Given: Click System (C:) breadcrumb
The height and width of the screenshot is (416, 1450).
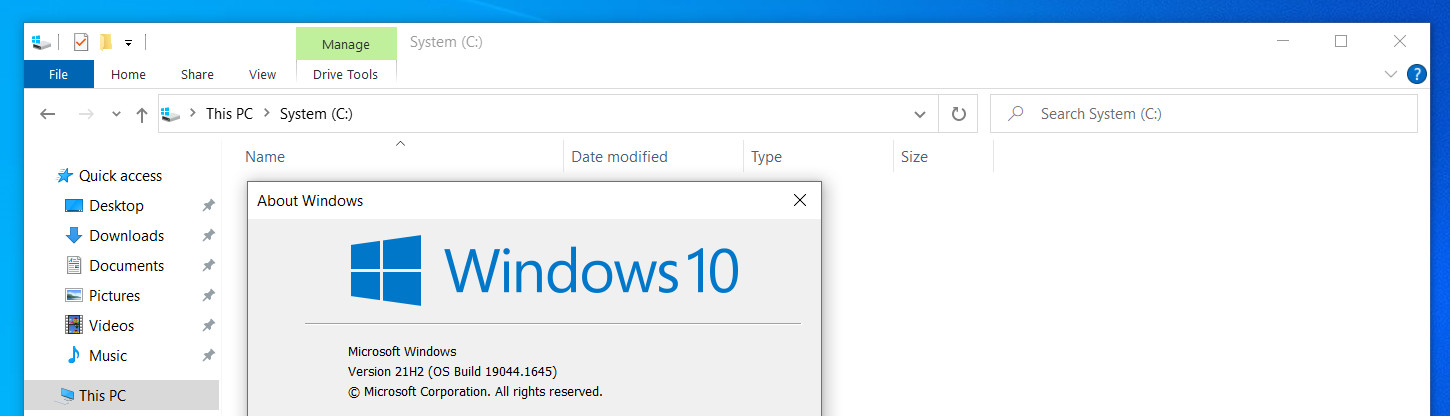Looking at the screenshot, I should pos(316,114).
